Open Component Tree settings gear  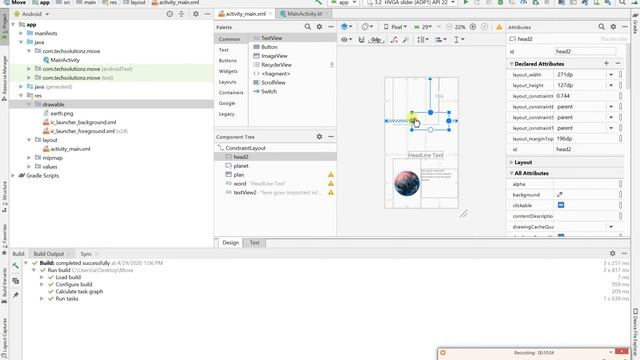coord(319,137)
